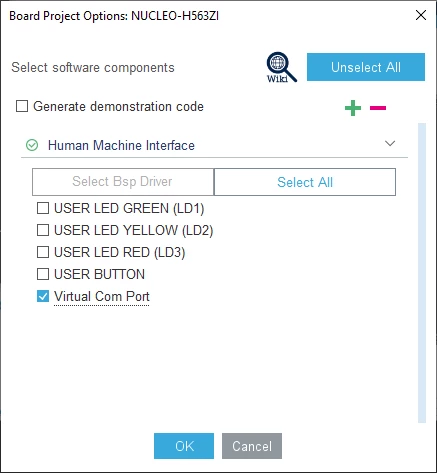Confirm with the OK button
Image resolution: width=437 pixels, height=473 pixels.
pyautogui.click(x=184, y=446)
